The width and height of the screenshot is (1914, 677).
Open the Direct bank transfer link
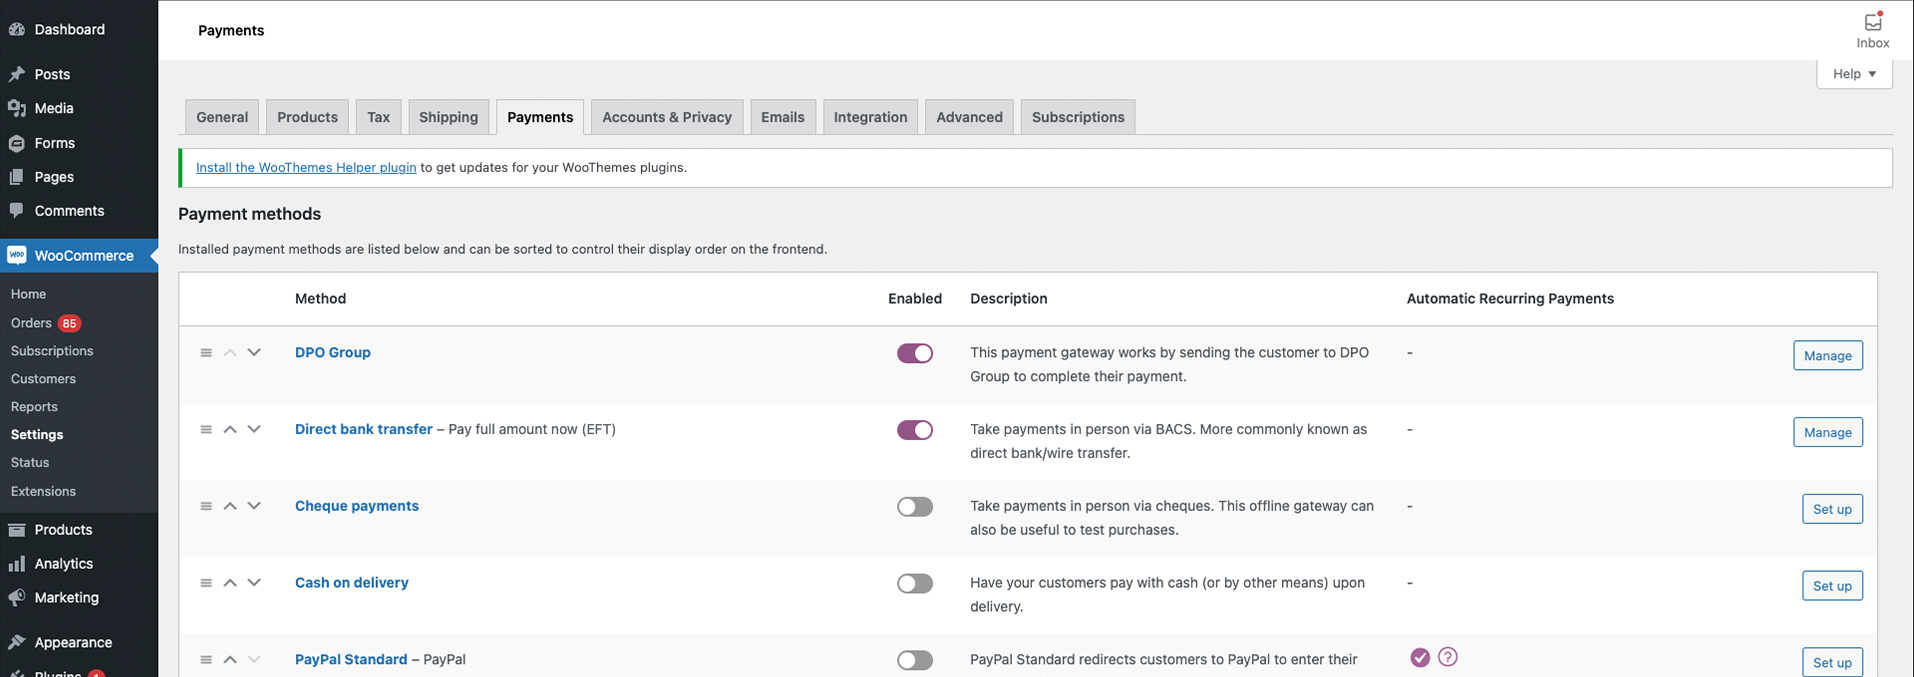click(x=364, y=429)
